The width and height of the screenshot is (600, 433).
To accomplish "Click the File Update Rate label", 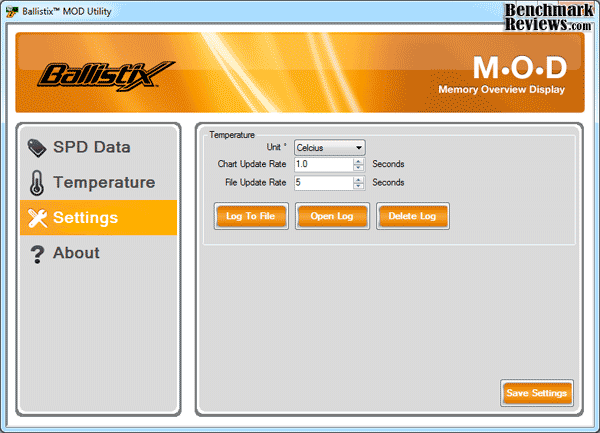I will click(x=256, y=182).
